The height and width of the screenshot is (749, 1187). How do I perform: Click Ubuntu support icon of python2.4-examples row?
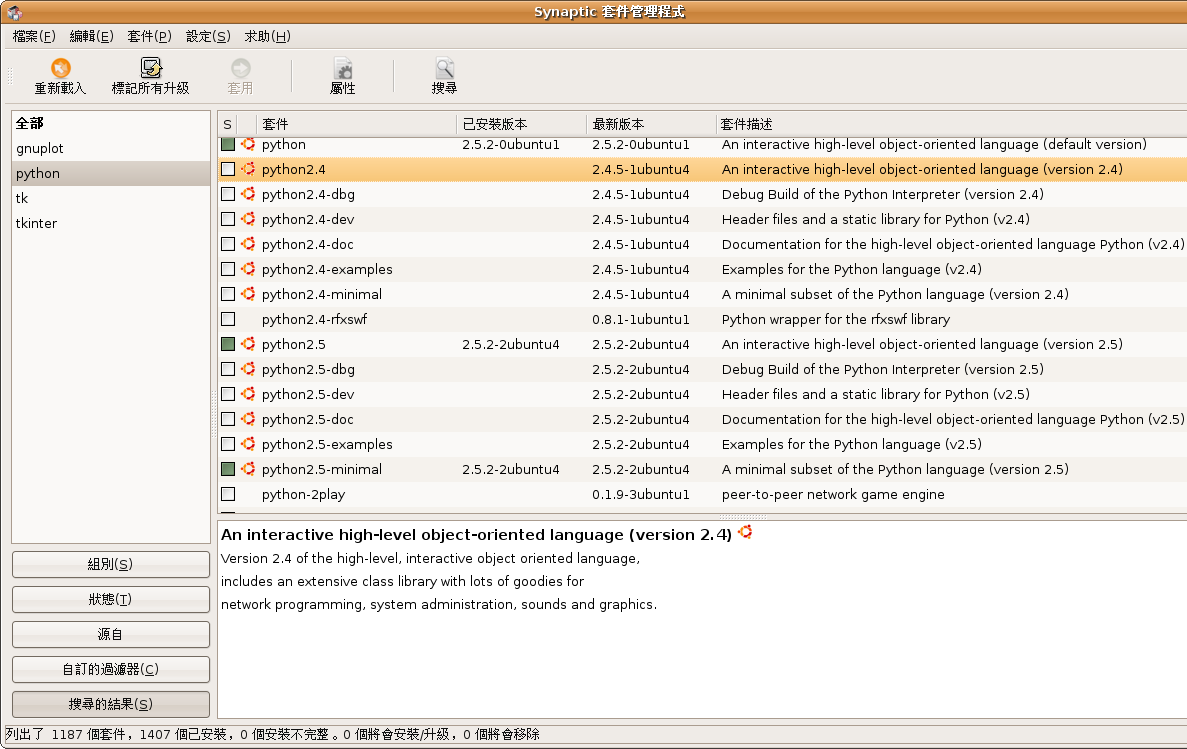click(x=248, y=269)
